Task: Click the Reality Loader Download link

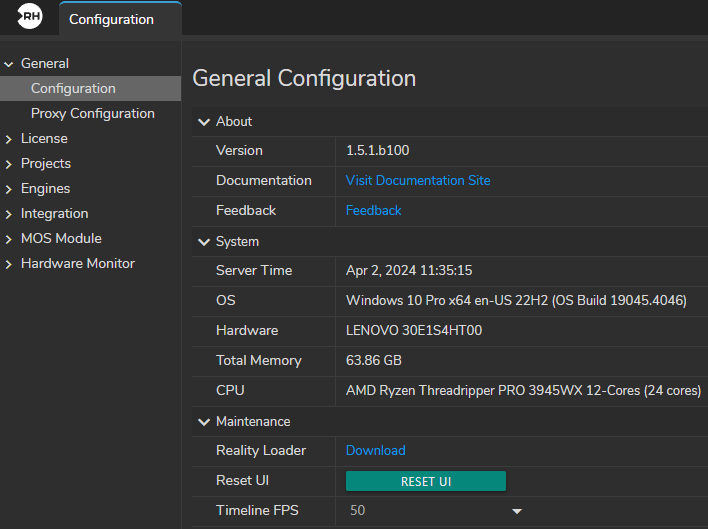Action: (x=375, y=451)
